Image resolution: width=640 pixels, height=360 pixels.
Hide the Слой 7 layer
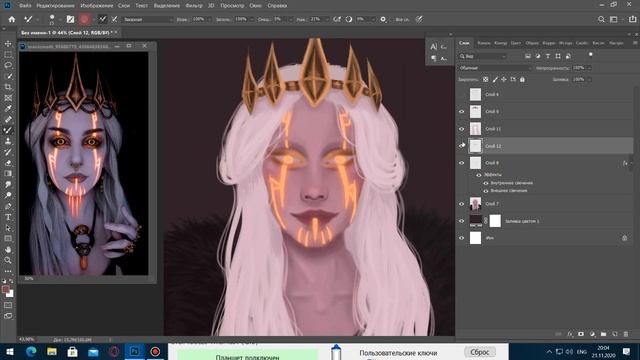pyautogui.click(x=462, y=204)
